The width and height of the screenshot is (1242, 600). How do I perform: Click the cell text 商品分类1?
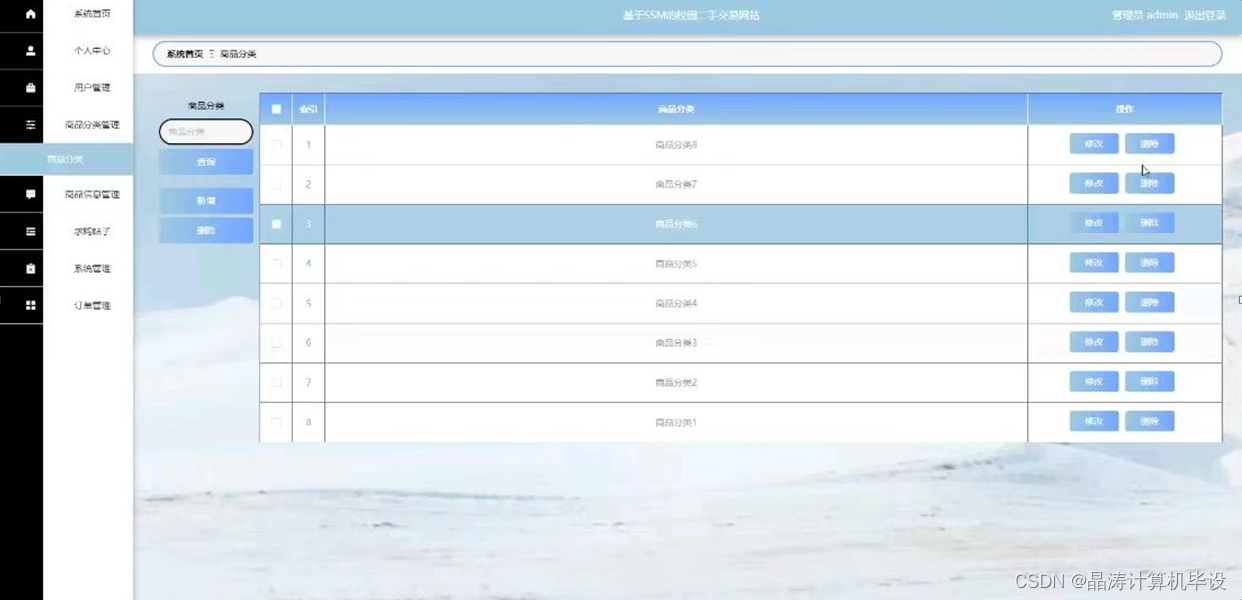point(676,422)
